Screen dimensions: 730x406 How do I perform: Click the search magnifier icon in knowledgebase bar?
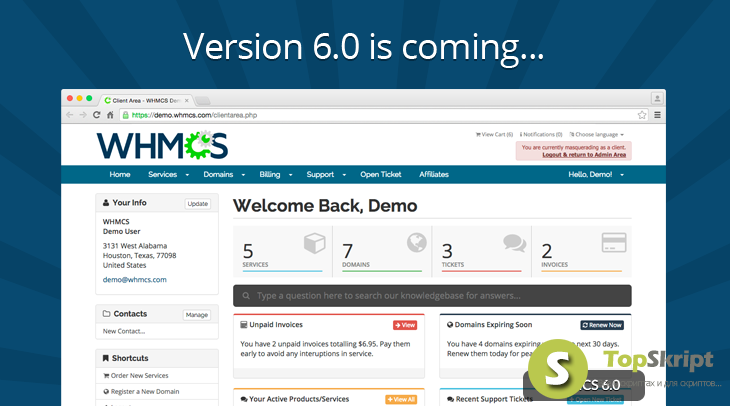(x=246, y=296)
